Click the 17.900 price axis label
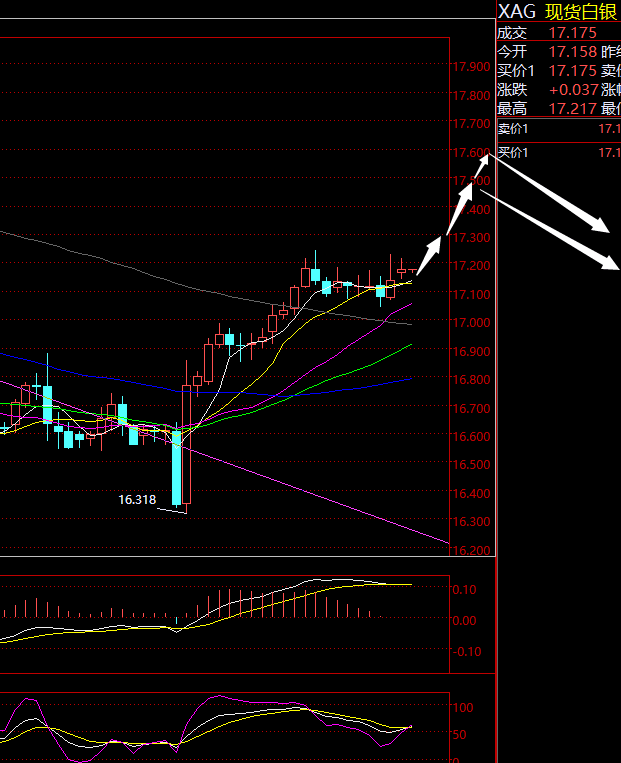The width and height of the screenshot is (621, 763). point(471,67)
